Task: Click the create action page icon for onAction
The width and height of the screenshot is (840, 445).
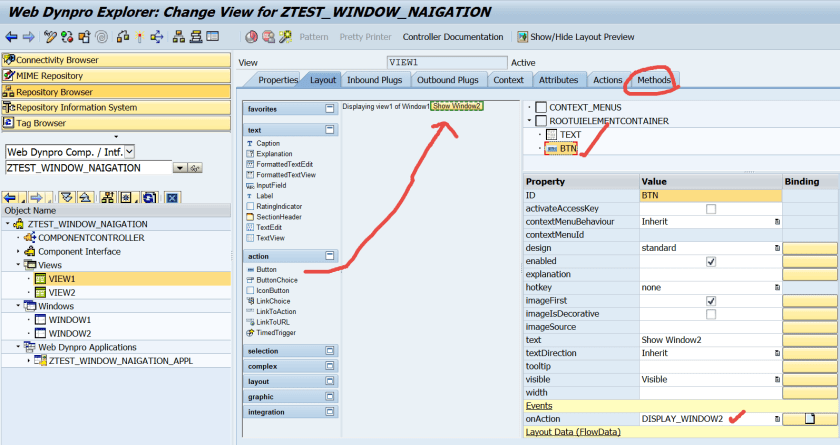Action: (x=809, y=419)
